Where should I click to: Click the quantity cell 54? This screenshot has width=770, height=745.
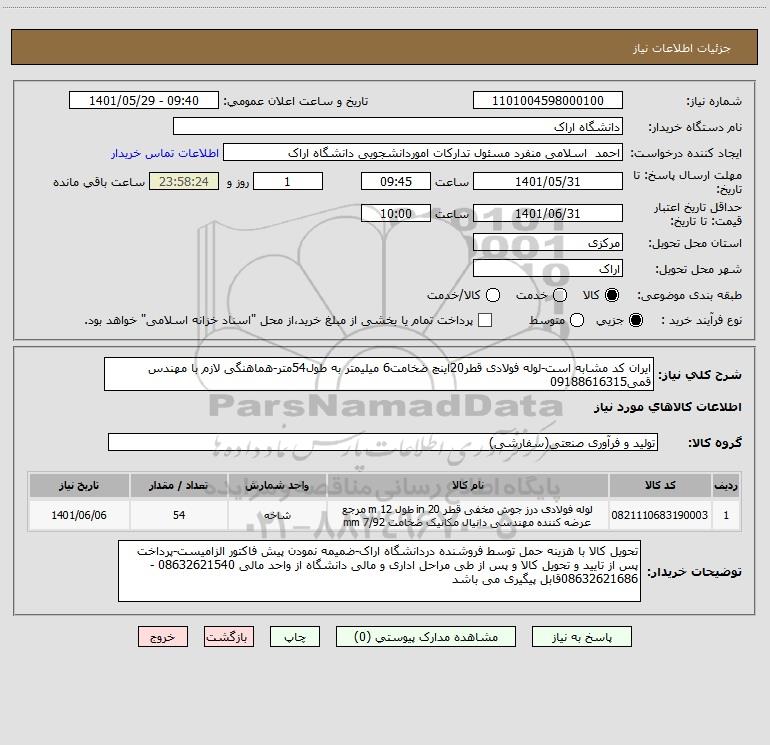pos(179,515)
